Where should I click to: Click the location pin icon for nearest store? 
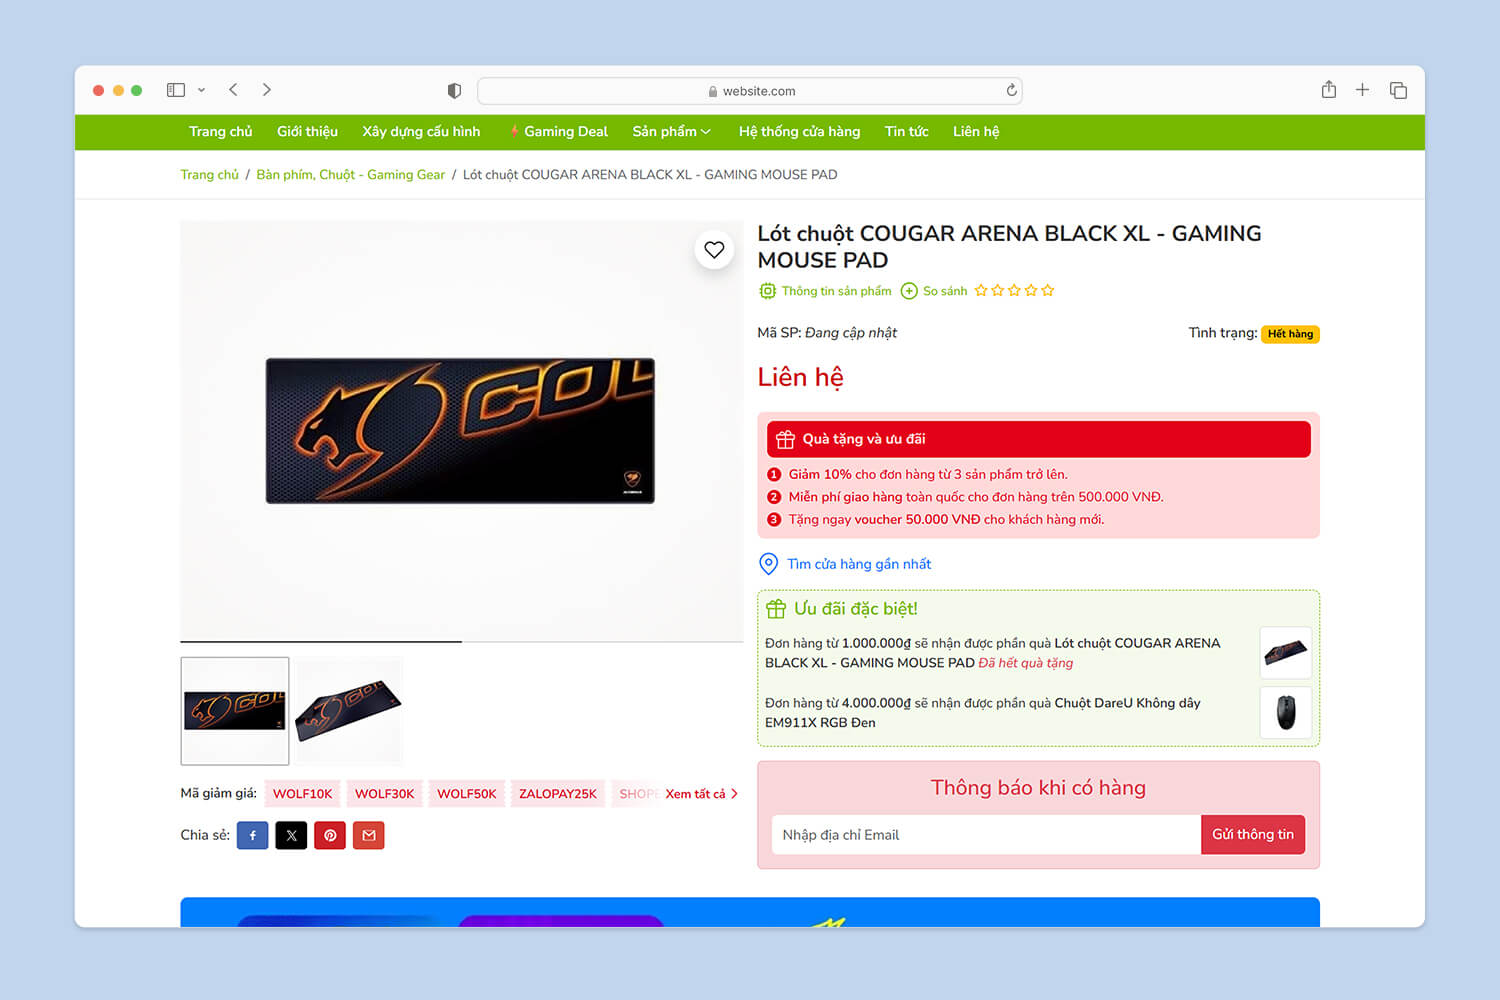click(x=768, y=564)
